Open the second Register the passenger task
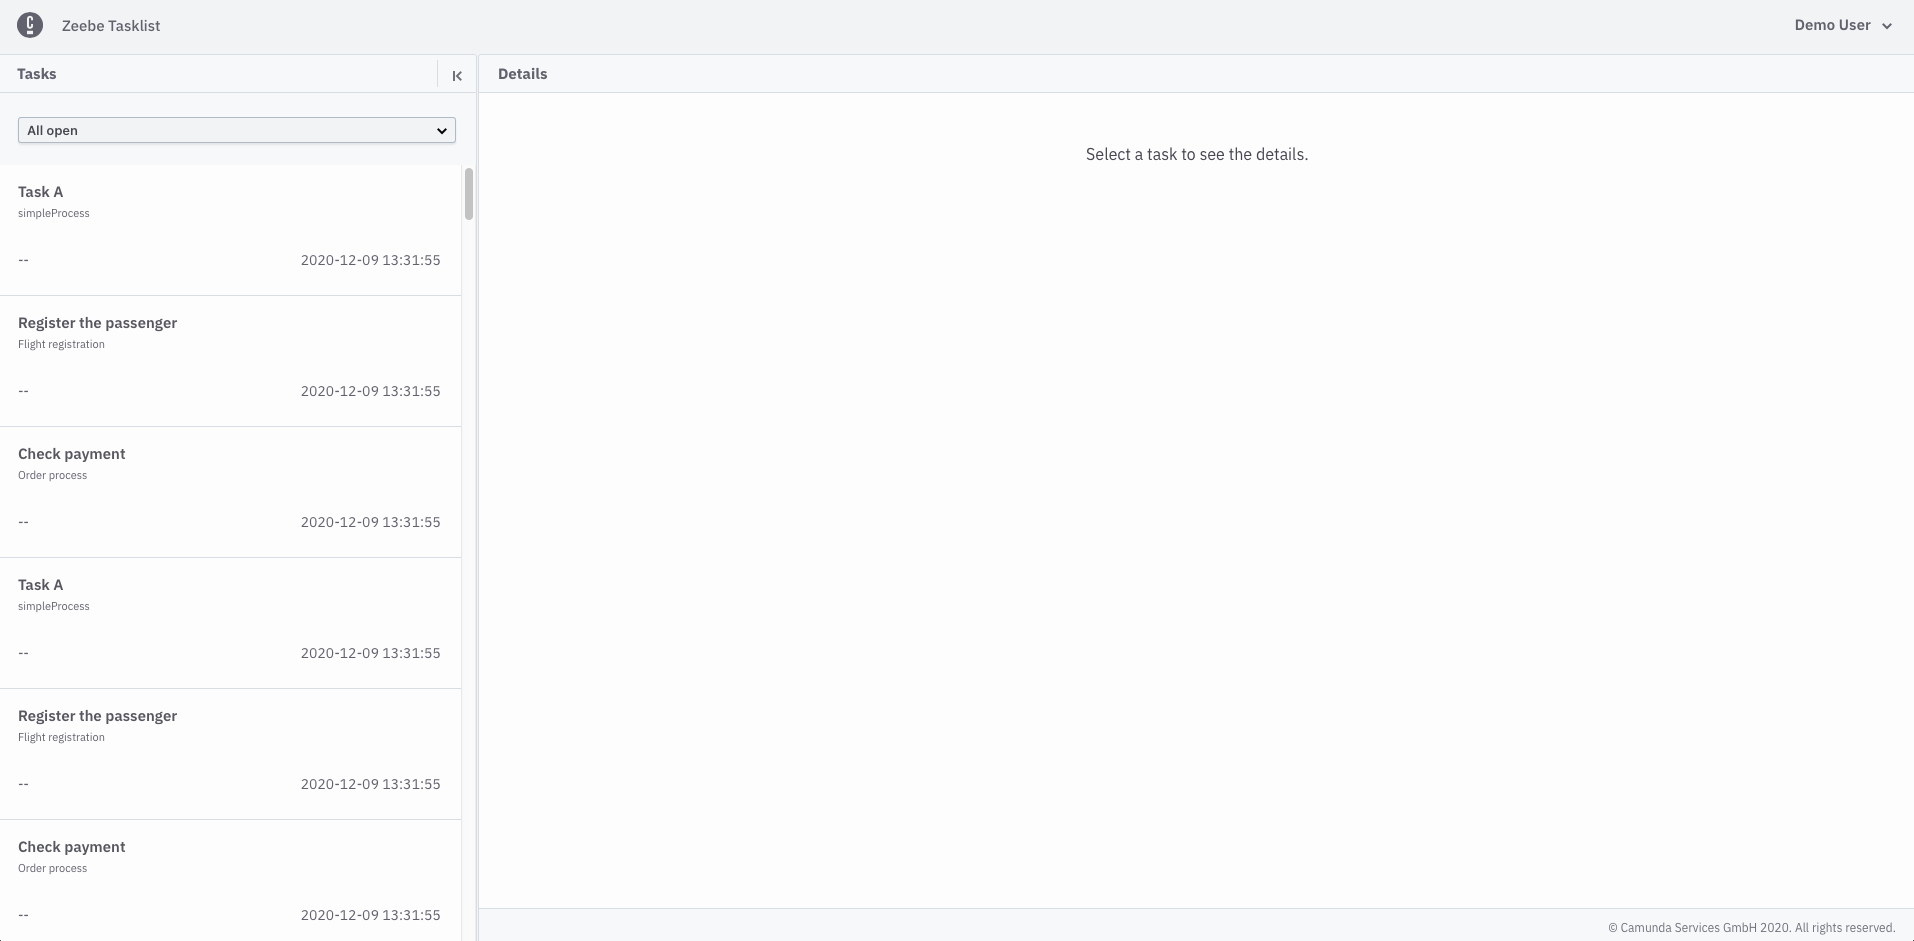This screenshot has height=941, width=1914. click(x=96, y=715)
